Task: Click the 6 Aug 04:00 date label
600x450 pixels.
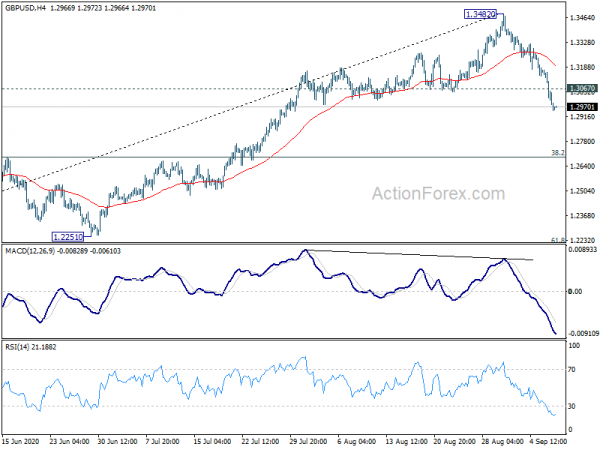Action: coord(357,442)
